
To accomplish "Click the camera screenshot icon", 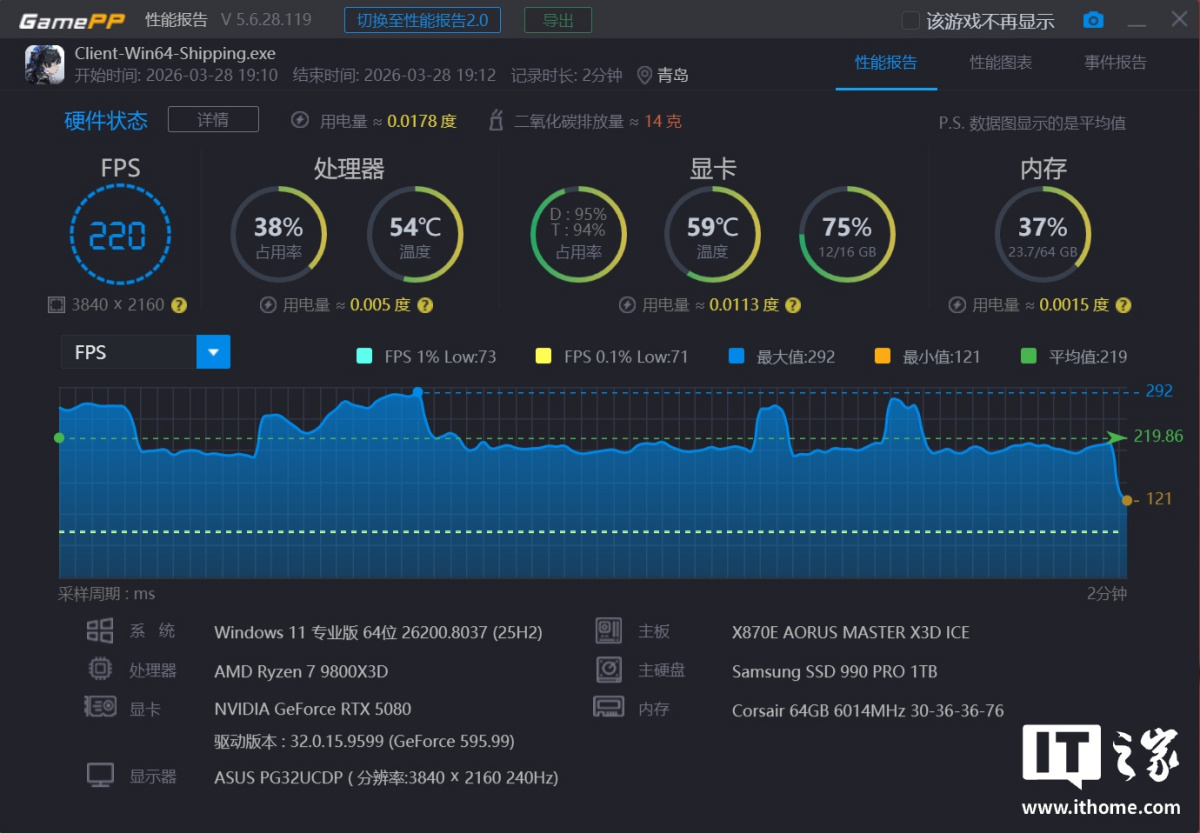I will pyautogui.click(x=1093, y=20).
